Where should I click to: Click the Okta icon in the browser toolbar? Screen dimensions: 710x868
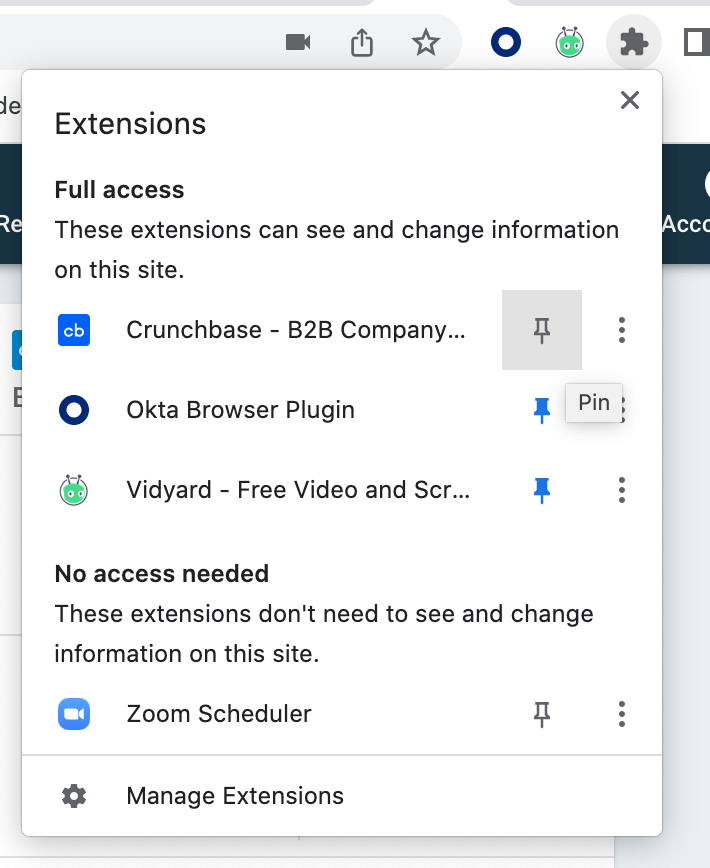tap(505, 42)
